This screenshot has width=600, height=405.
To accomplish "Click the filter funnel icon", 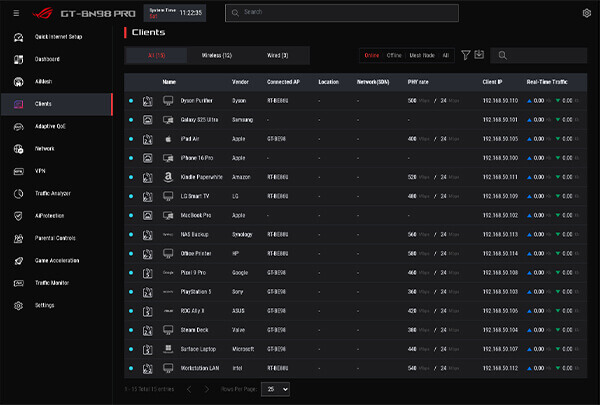I will pyautogui.click(x=465, y=55).
